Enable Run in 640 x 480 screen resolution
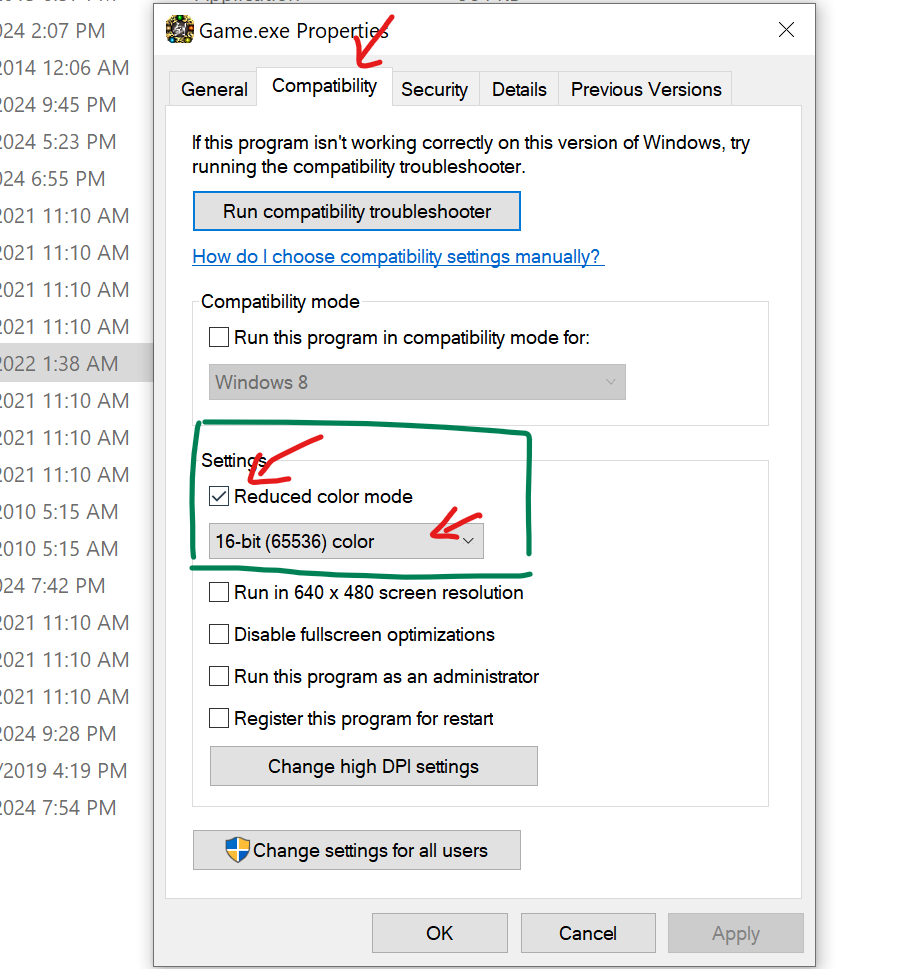This screenshot has width=922, height=969. coord(219,593)
